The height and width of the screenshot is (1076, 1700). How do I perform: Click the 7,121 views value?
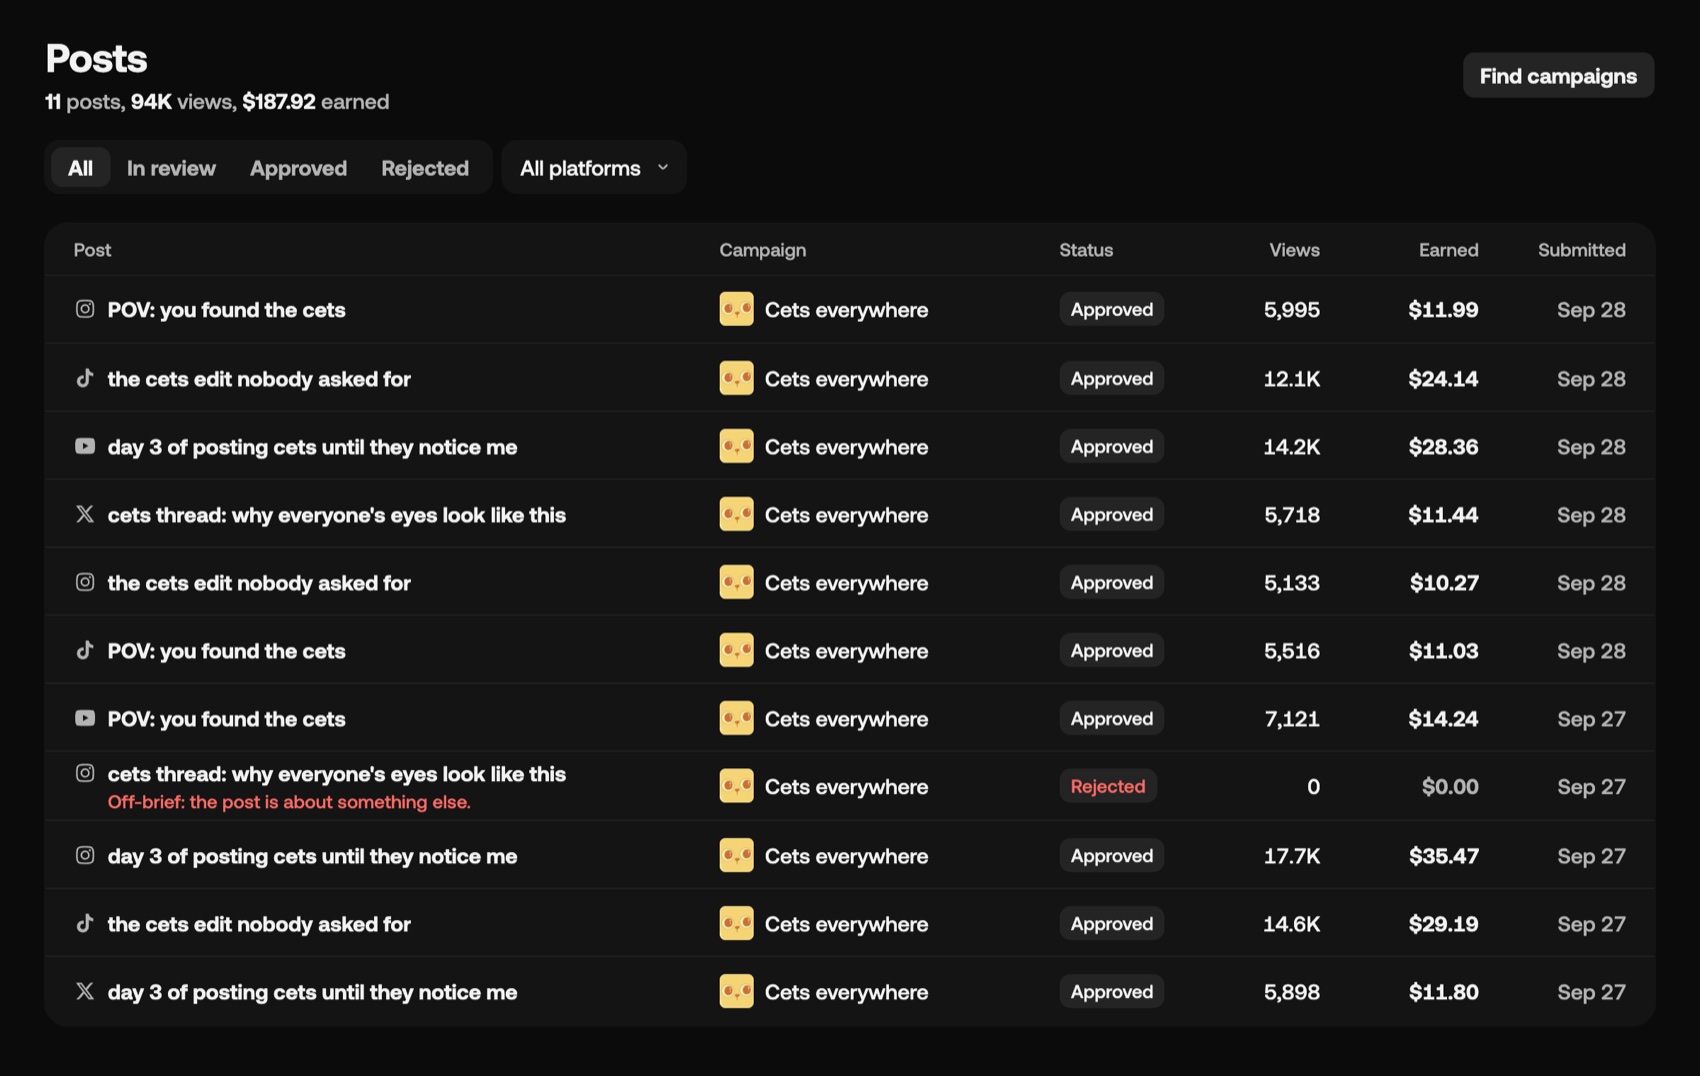point(1291,719)
